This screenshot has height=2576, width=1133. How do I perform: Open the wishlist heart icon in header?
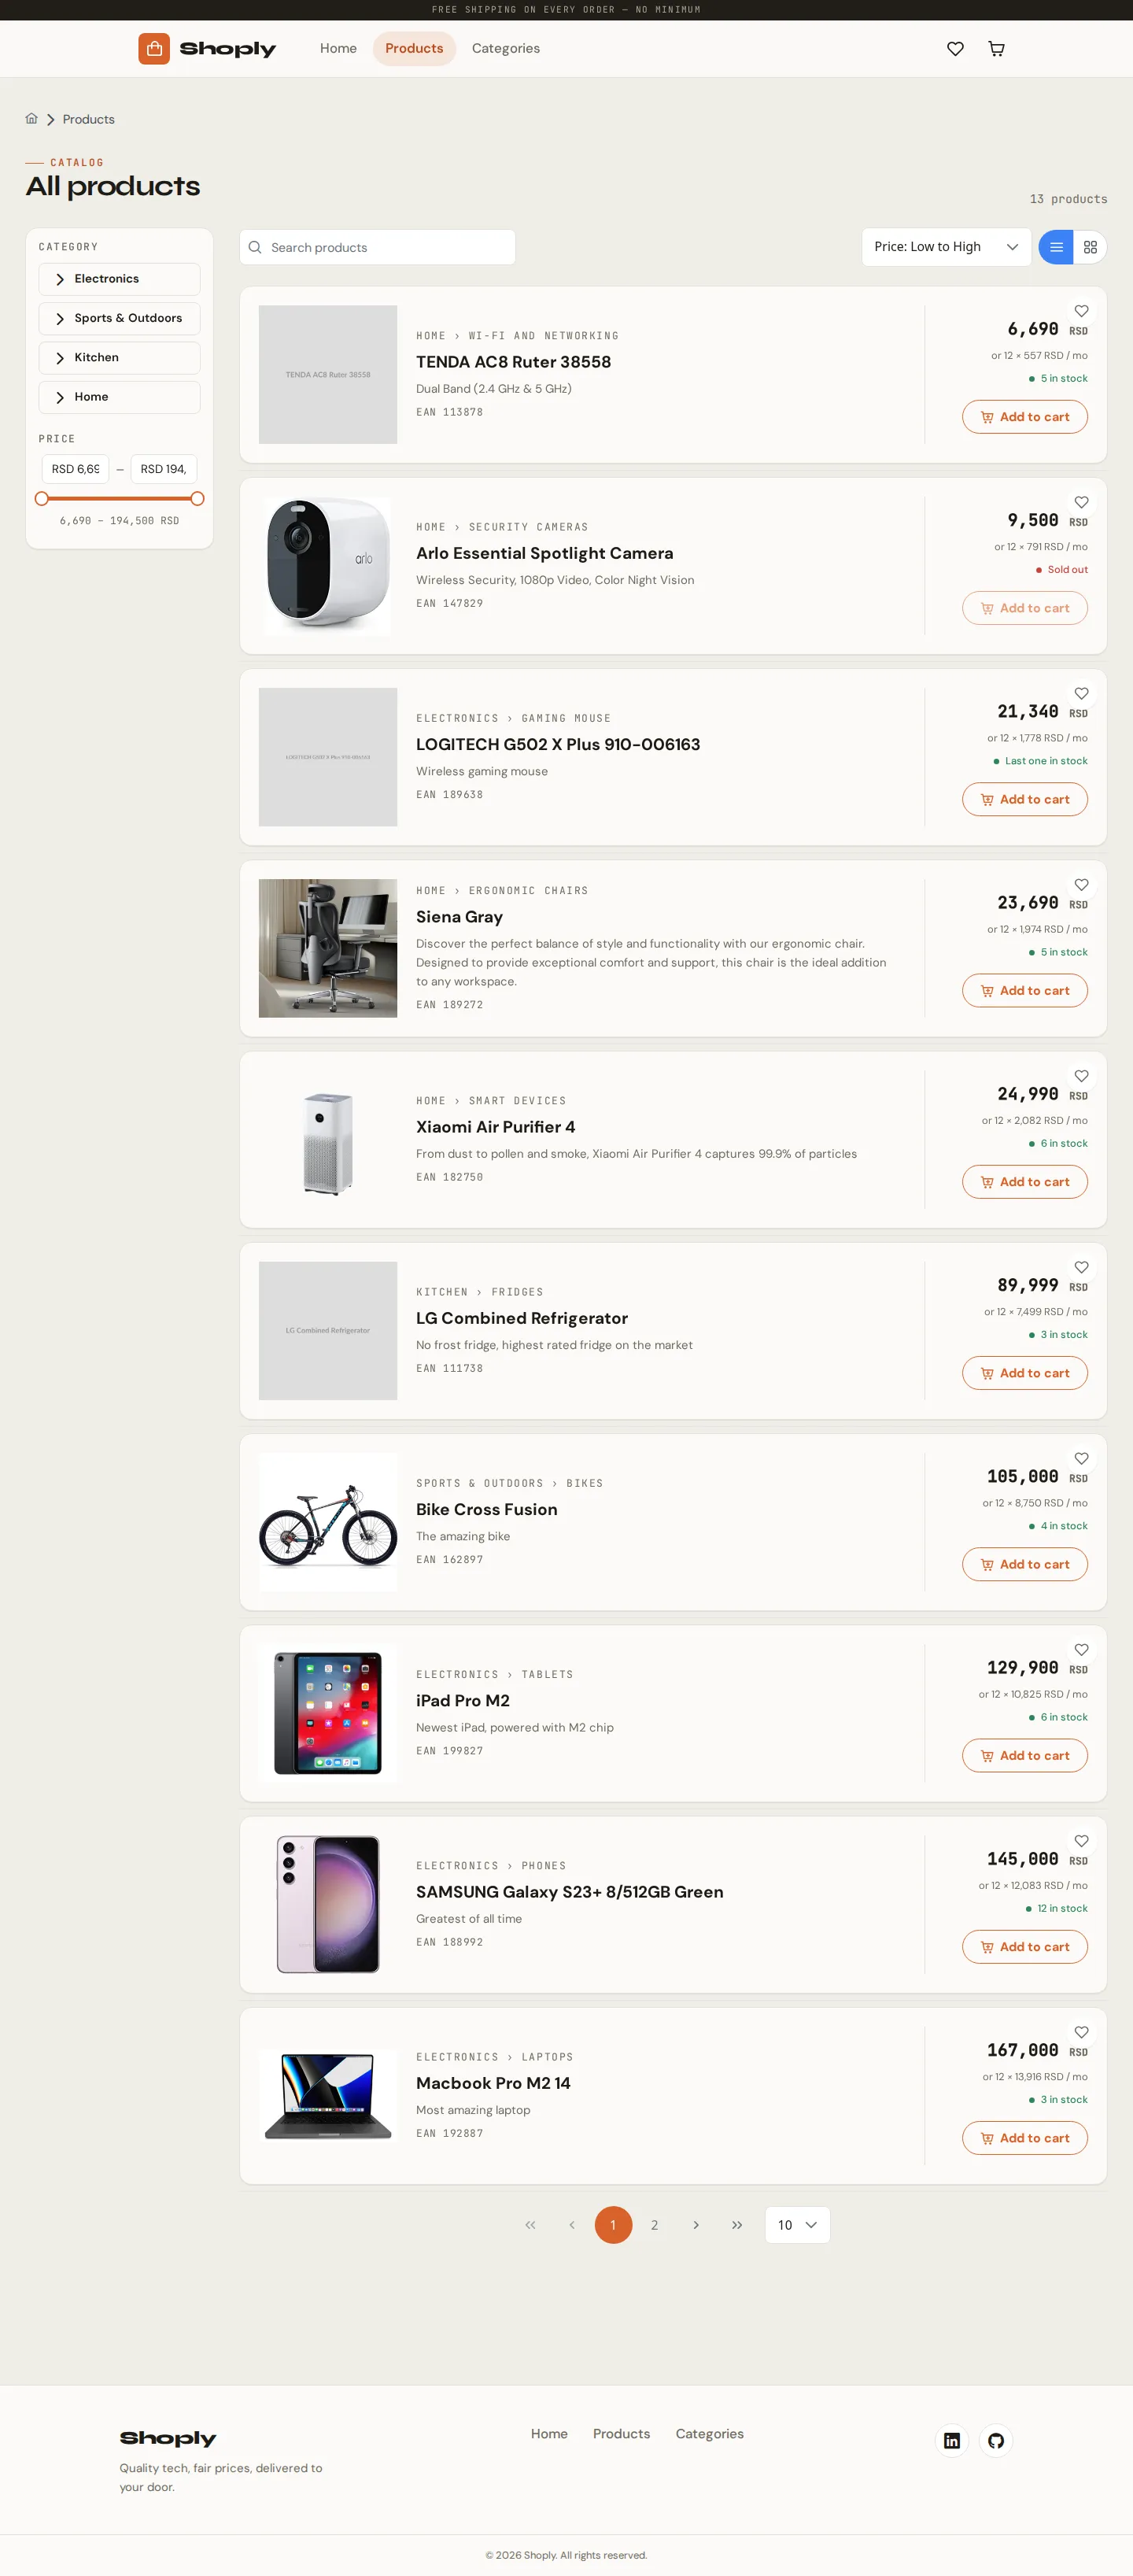[955, 48]
